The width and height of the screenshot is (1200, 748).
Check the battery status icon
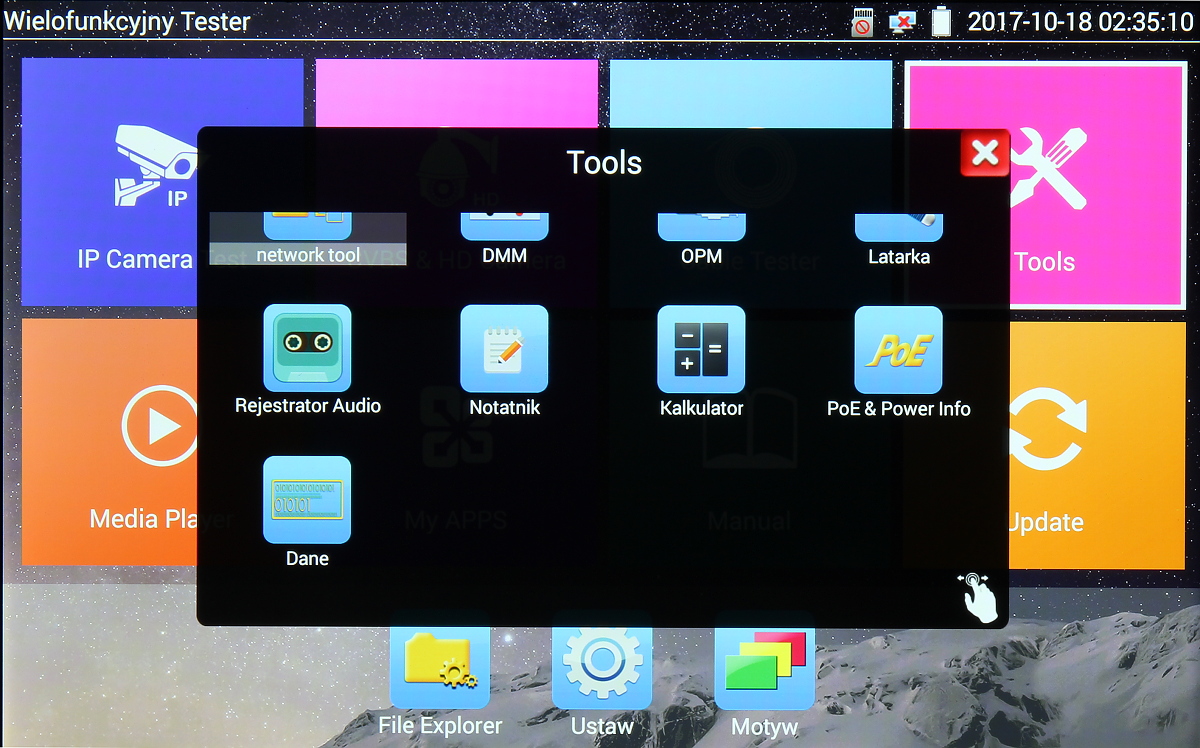tap(941, 21)
